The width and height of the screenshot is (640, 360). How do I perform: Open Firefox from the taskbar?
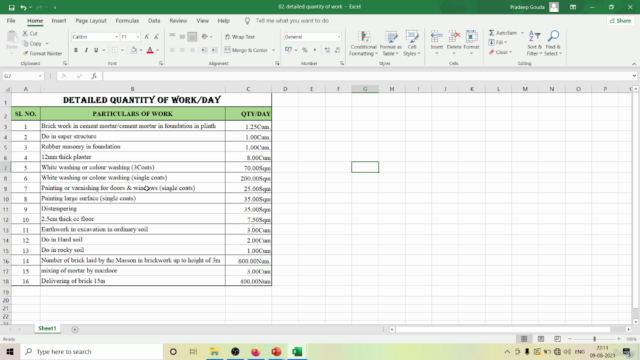(x=256, y=351)
